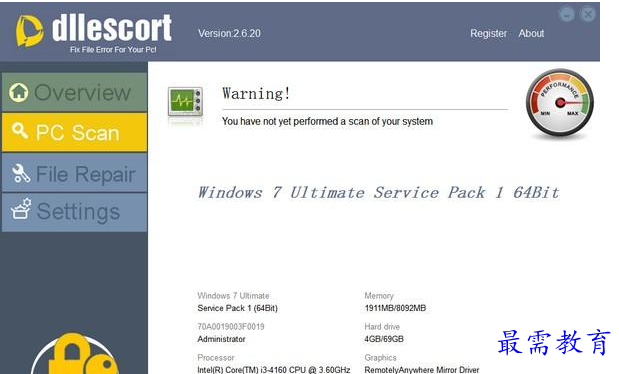Click the Windows 7 Ultimate Service Pack banner

[378, 193]
